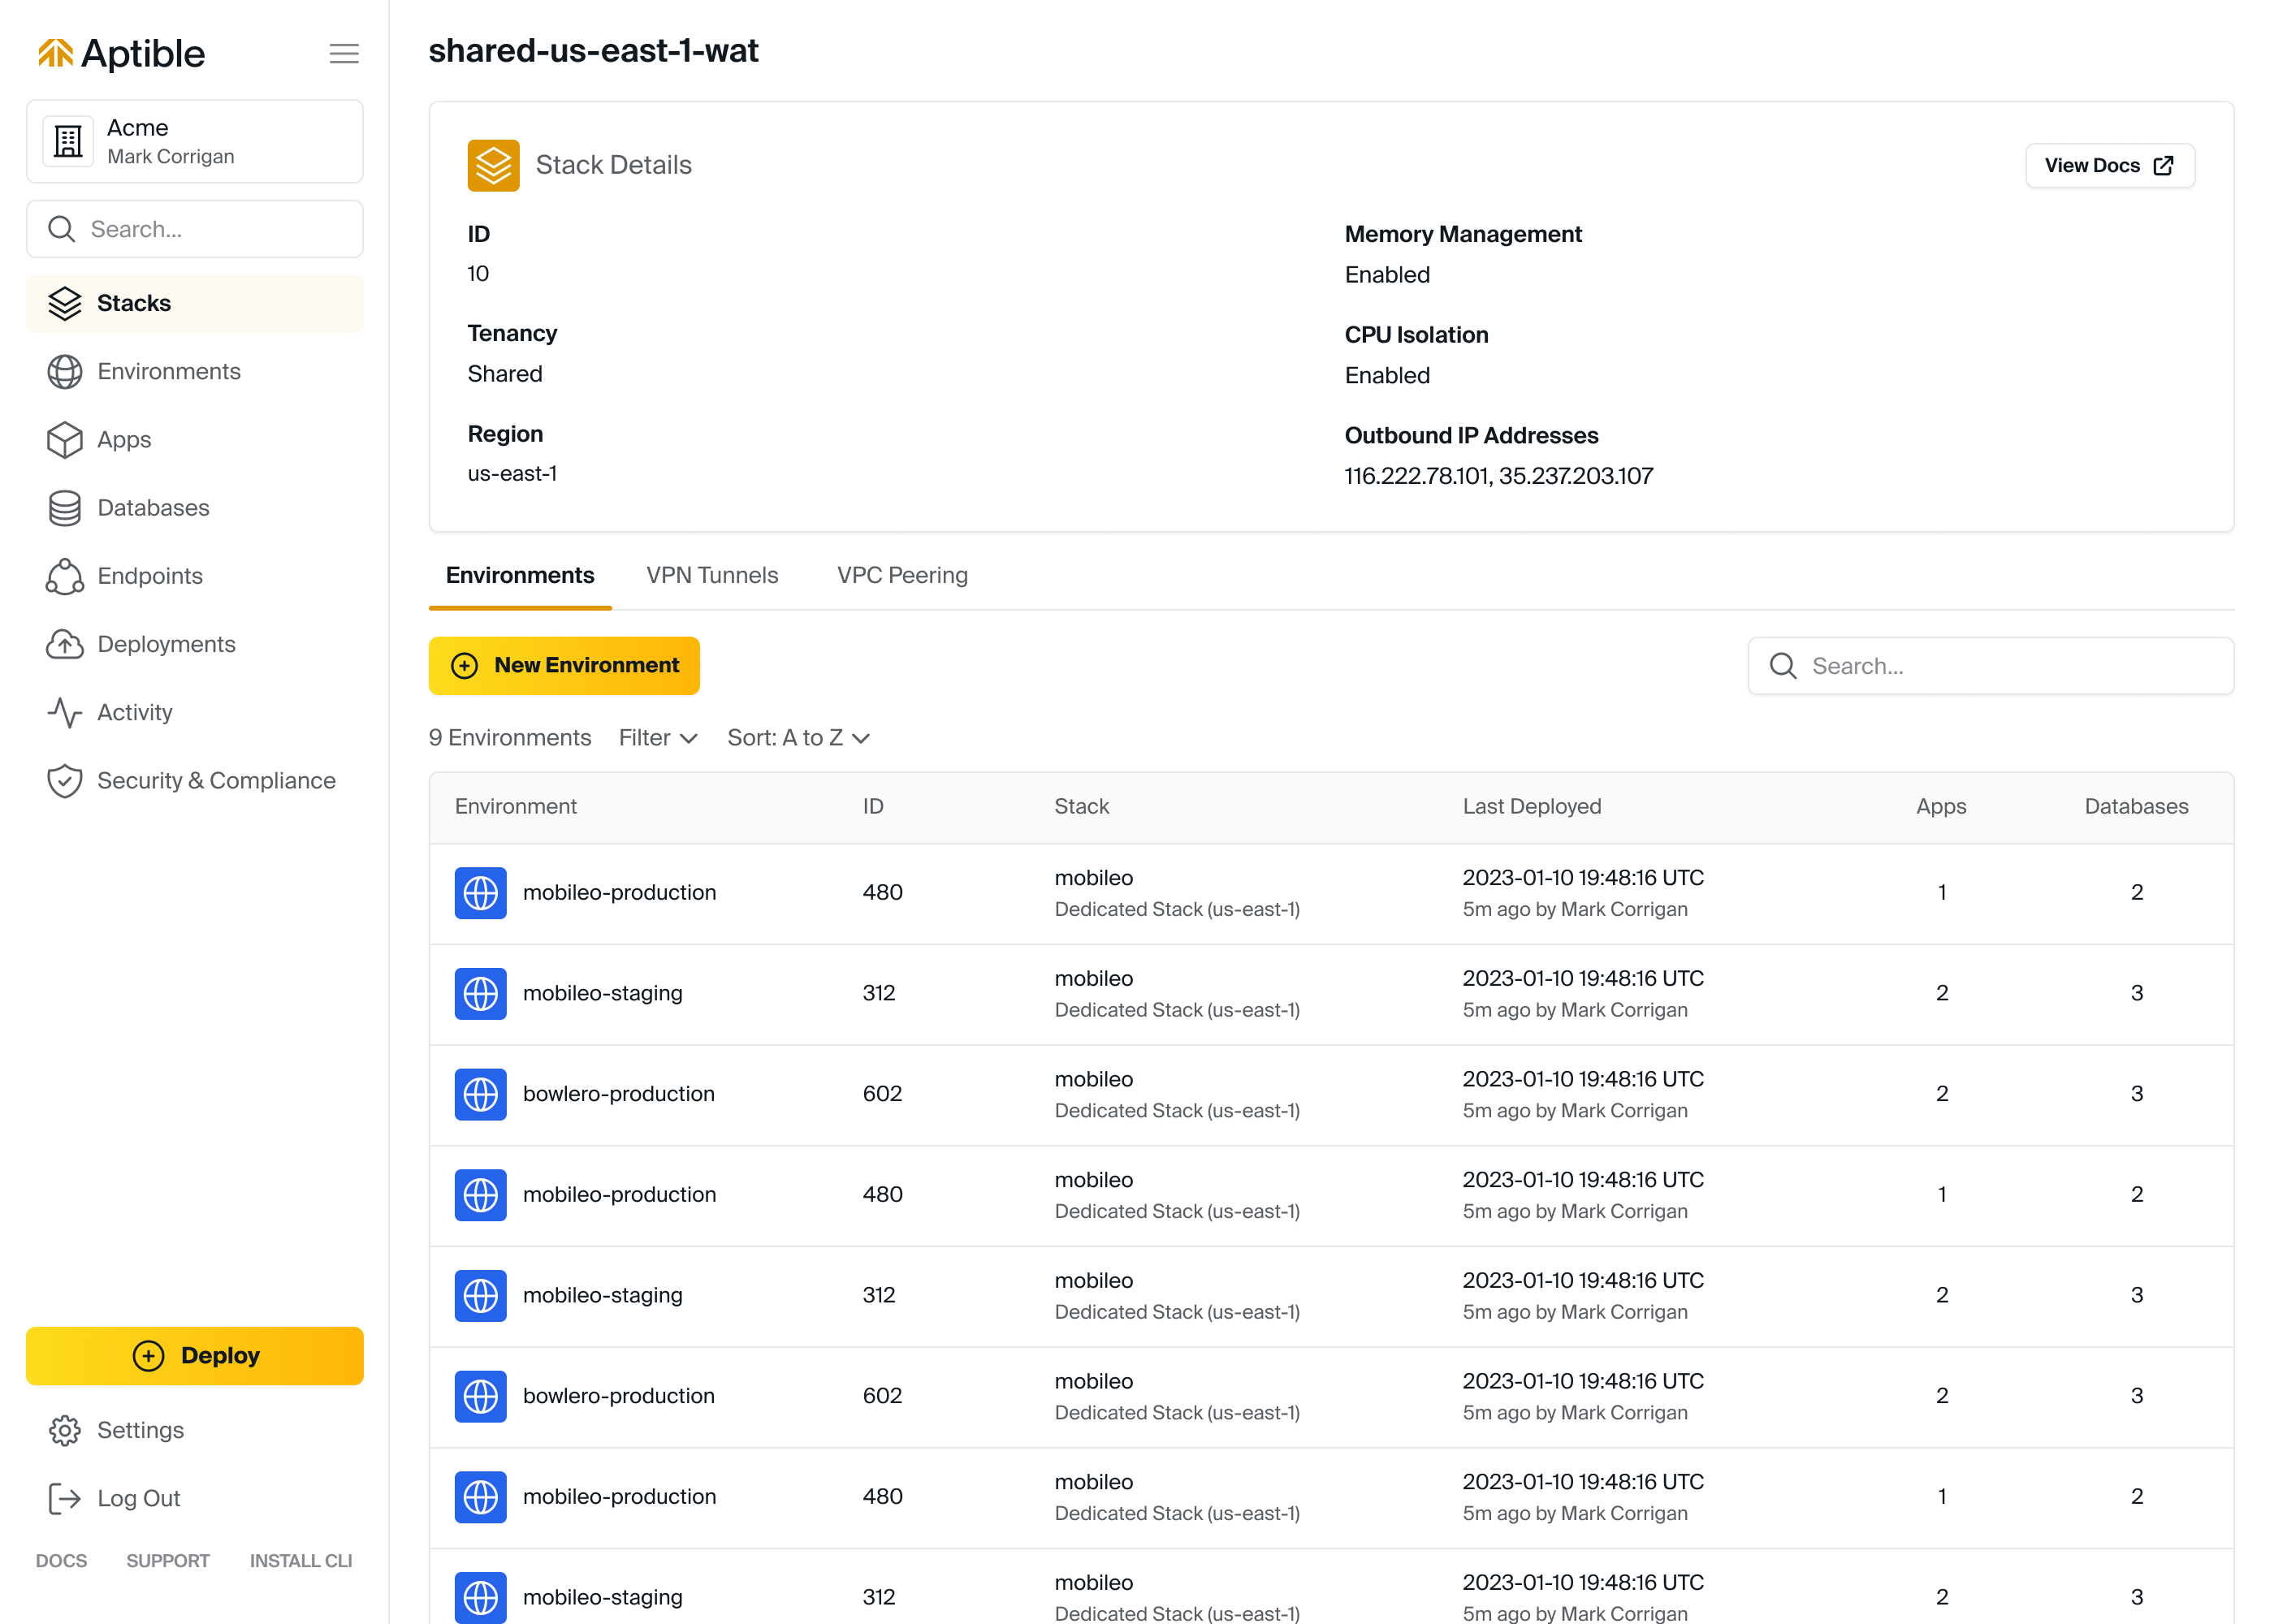Go to Environments in the sidebar

pyautogui.click(x=195, y=372)
